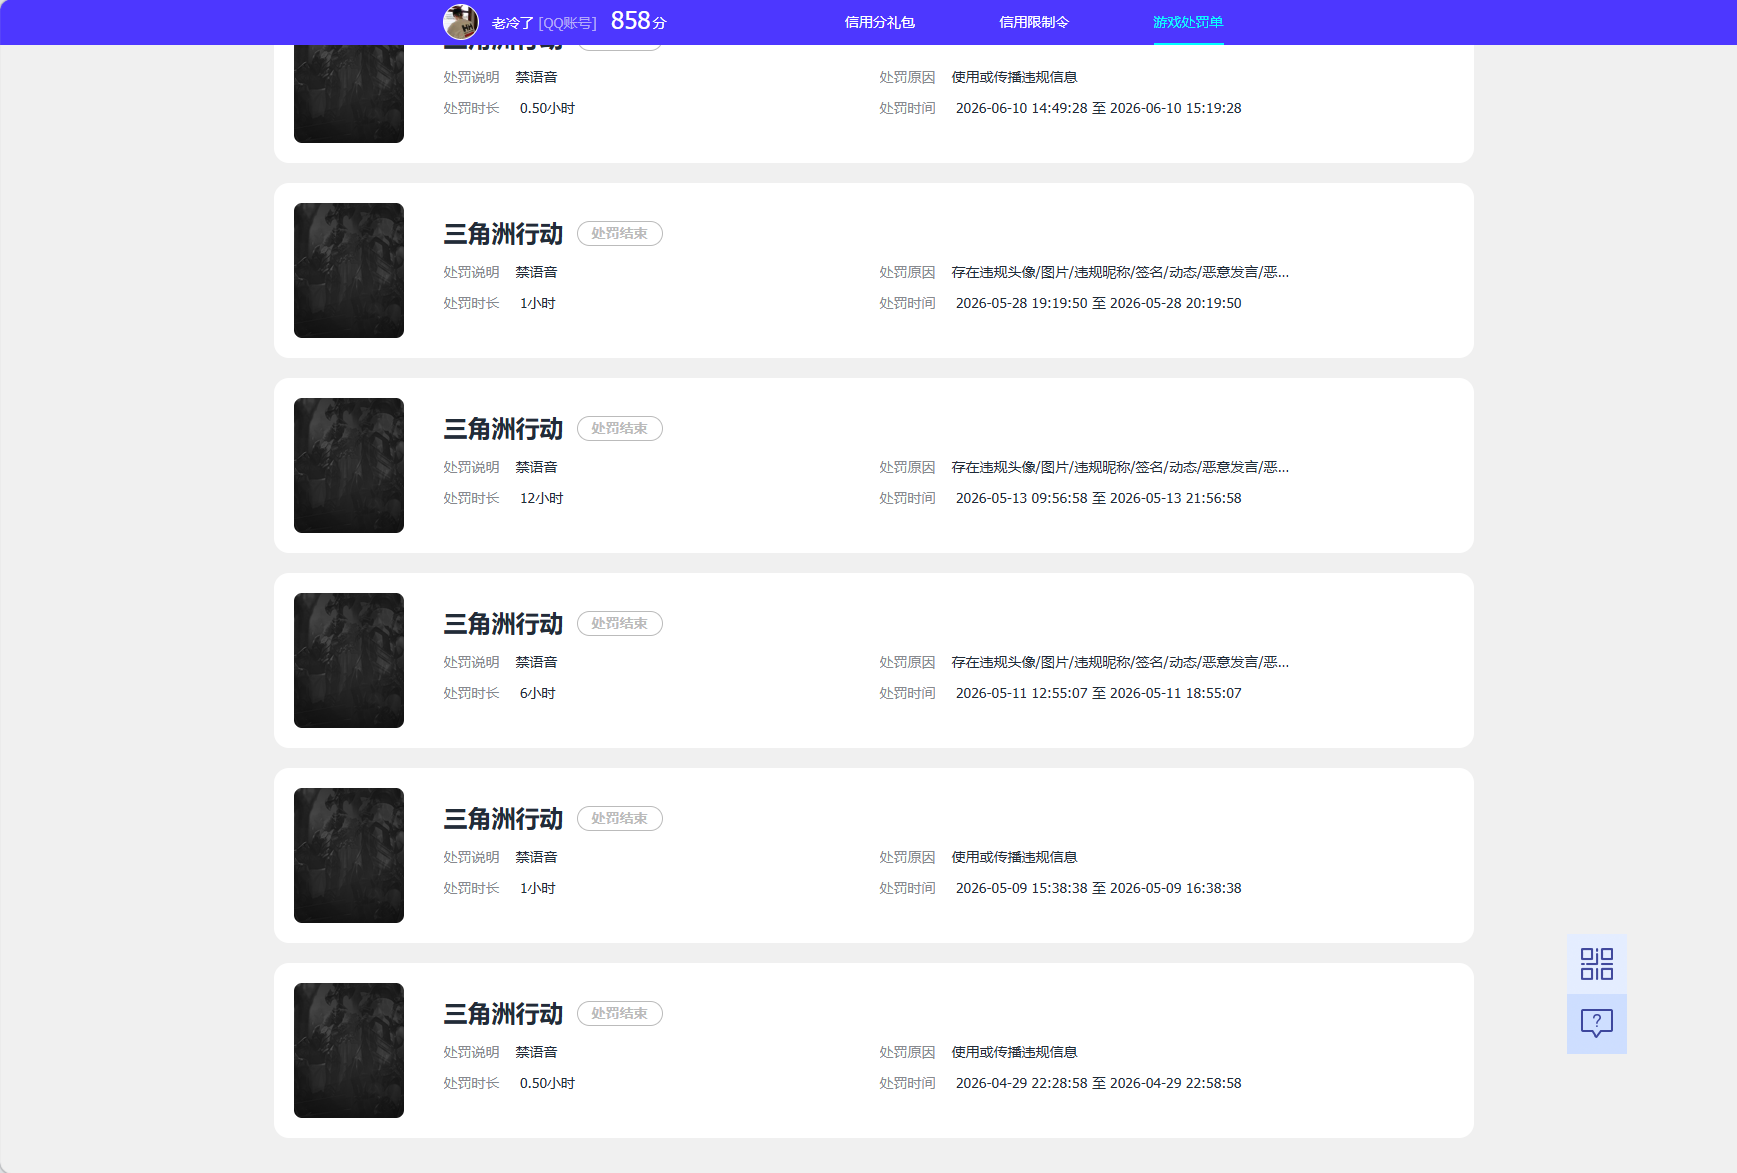Click 0.50小时 duration on 2026-06-10 card
The width and height of the screenshot is (1737, 1173).
pyautogui.click(x=547, y=108)
